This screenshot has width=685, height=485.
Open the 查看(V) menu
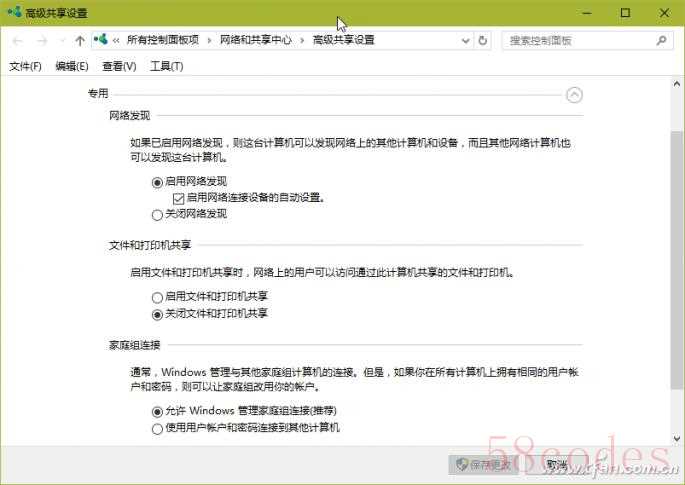(x=119, y=66)
